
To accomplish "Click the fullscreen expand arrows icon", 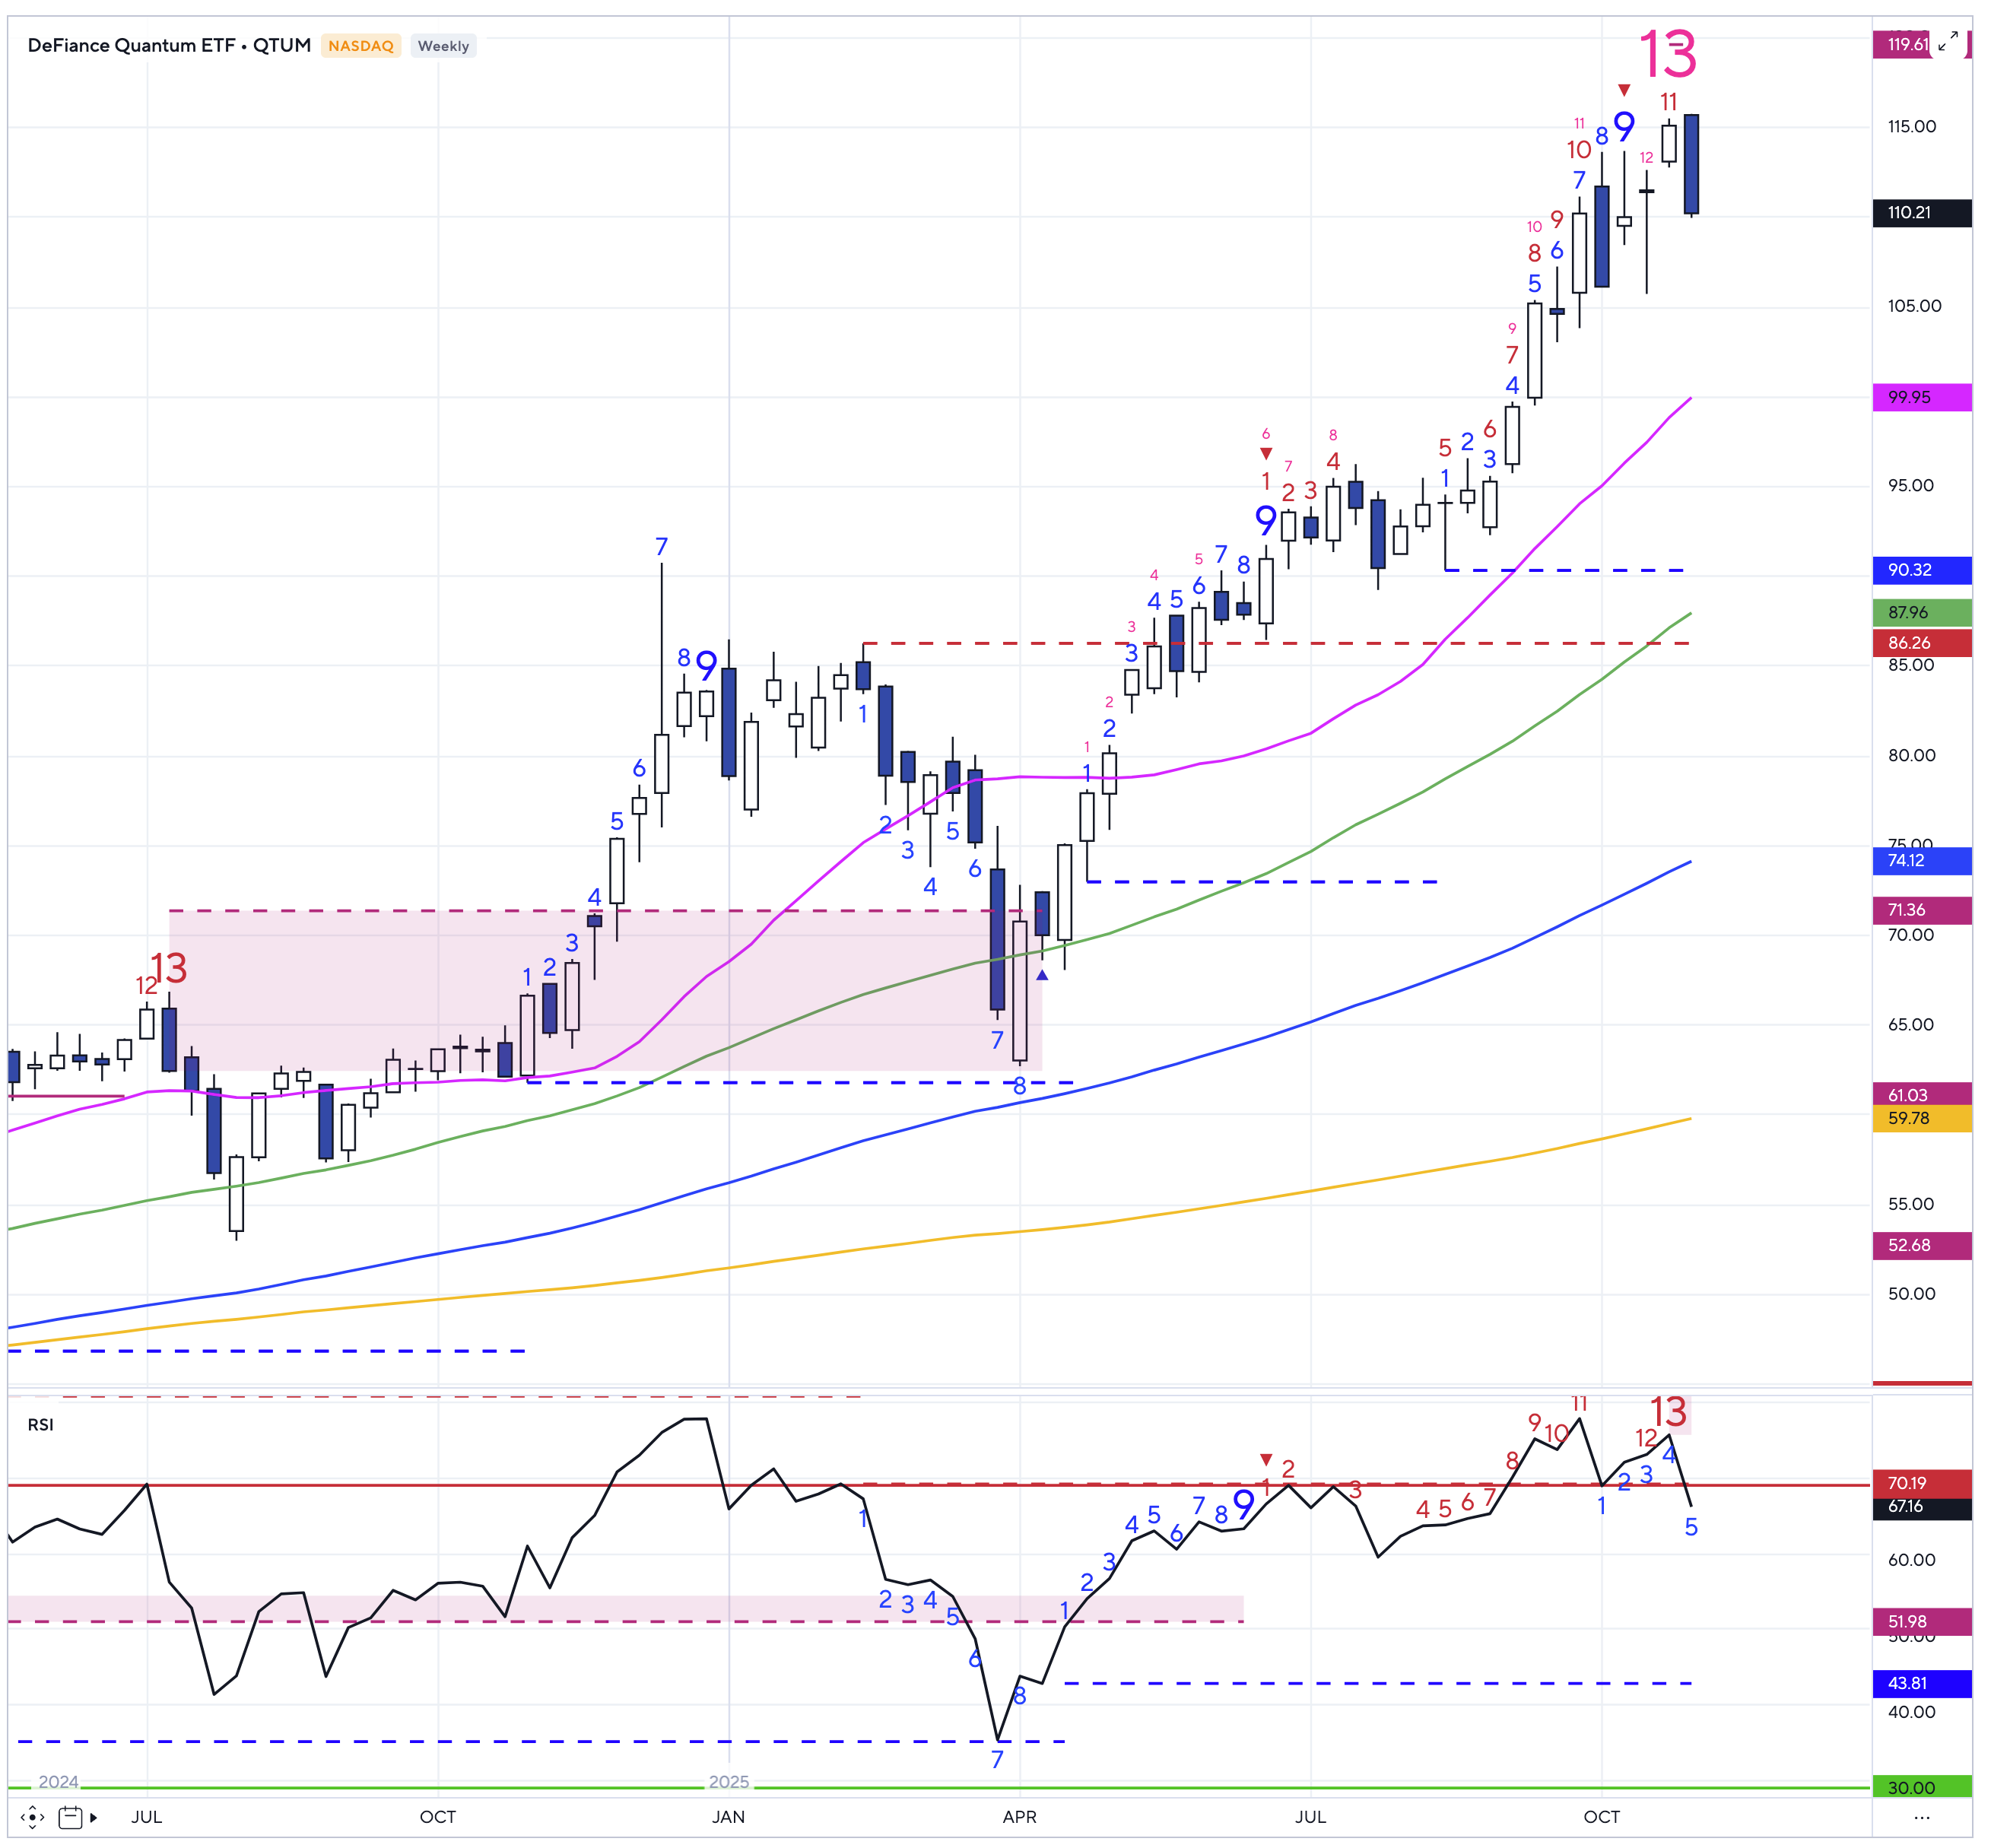I will [1947, 42].
